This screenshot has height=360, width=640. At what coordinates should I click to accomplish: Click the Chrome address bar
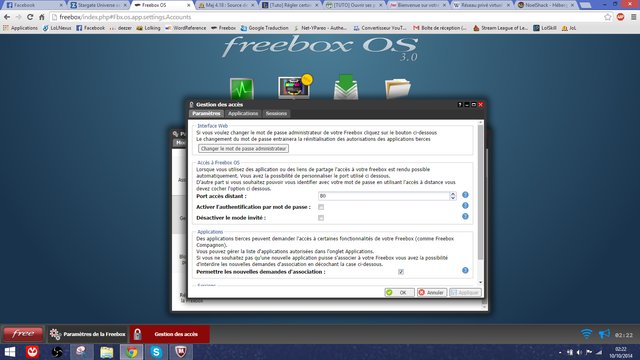coord(327,17)
